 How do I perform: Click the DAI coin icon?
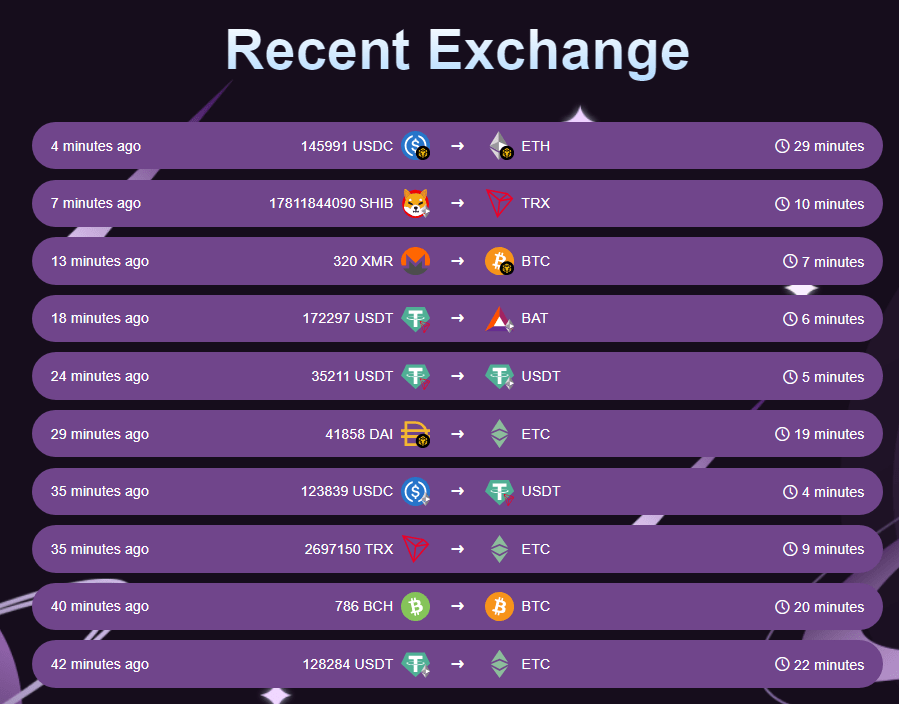[416, 434]
